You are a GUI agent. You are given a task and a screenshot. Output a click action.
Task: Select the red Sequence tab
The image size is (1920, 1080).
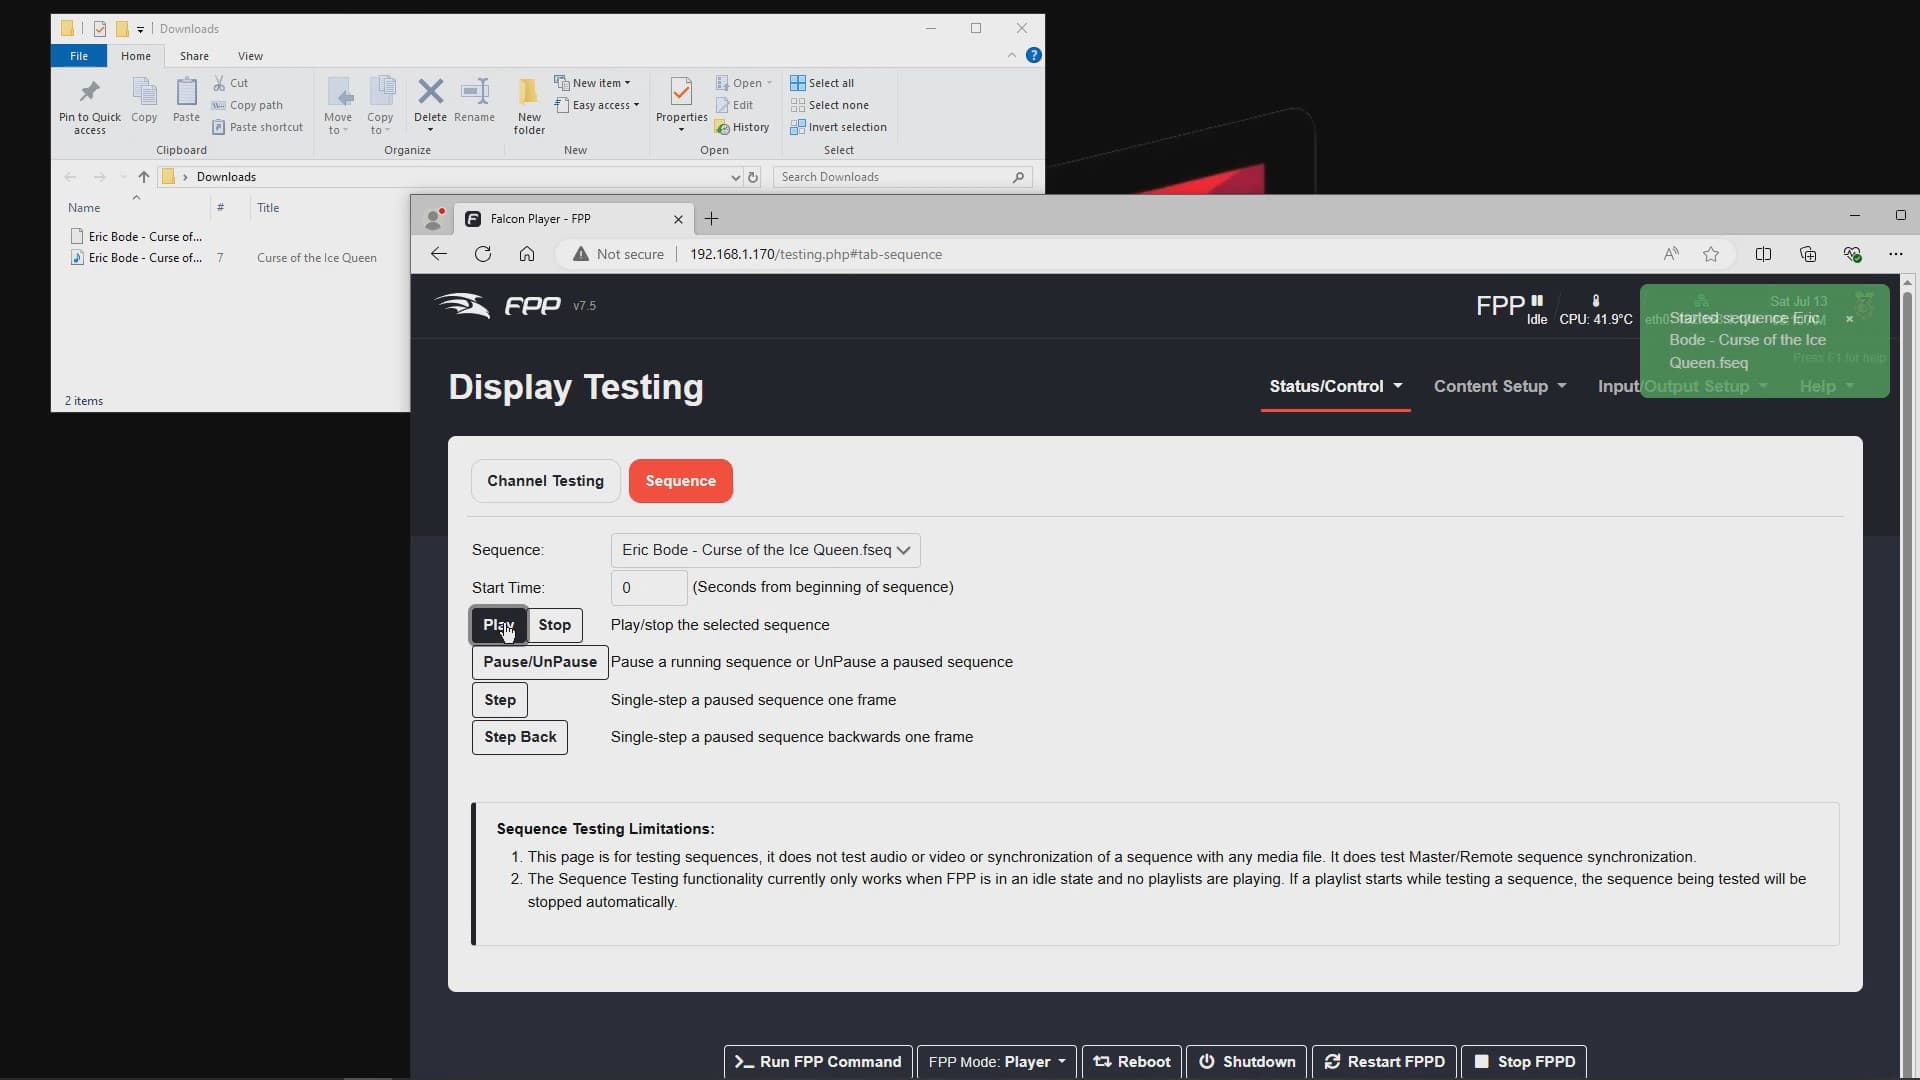(x=680, y=481)
